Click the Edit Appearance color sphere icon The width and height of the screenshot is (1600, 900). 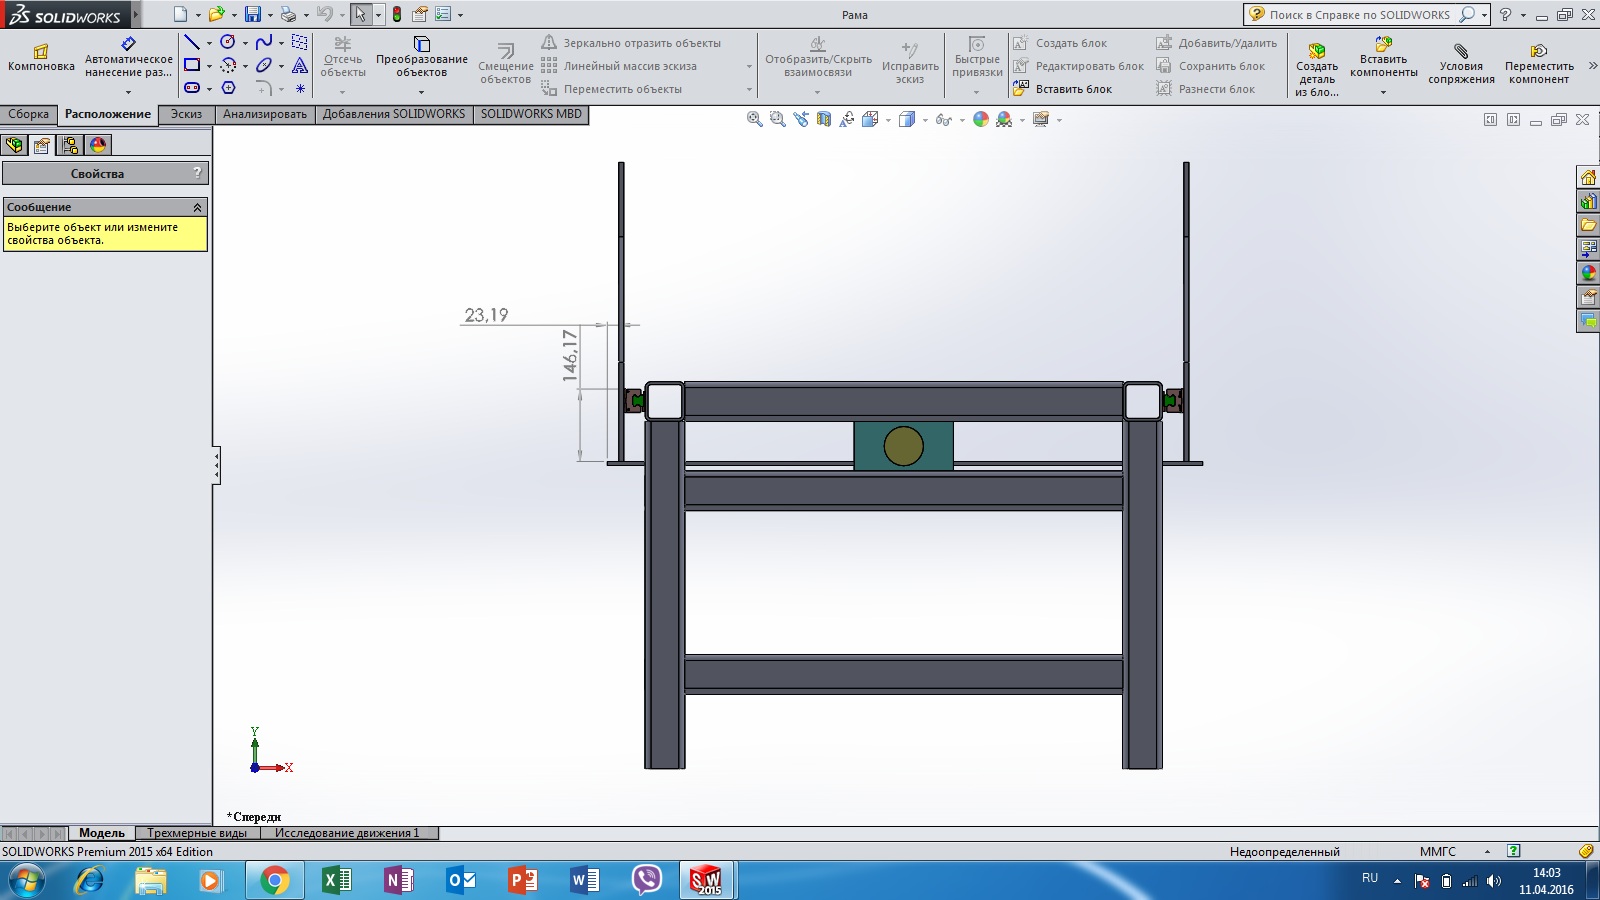point(981,119)
